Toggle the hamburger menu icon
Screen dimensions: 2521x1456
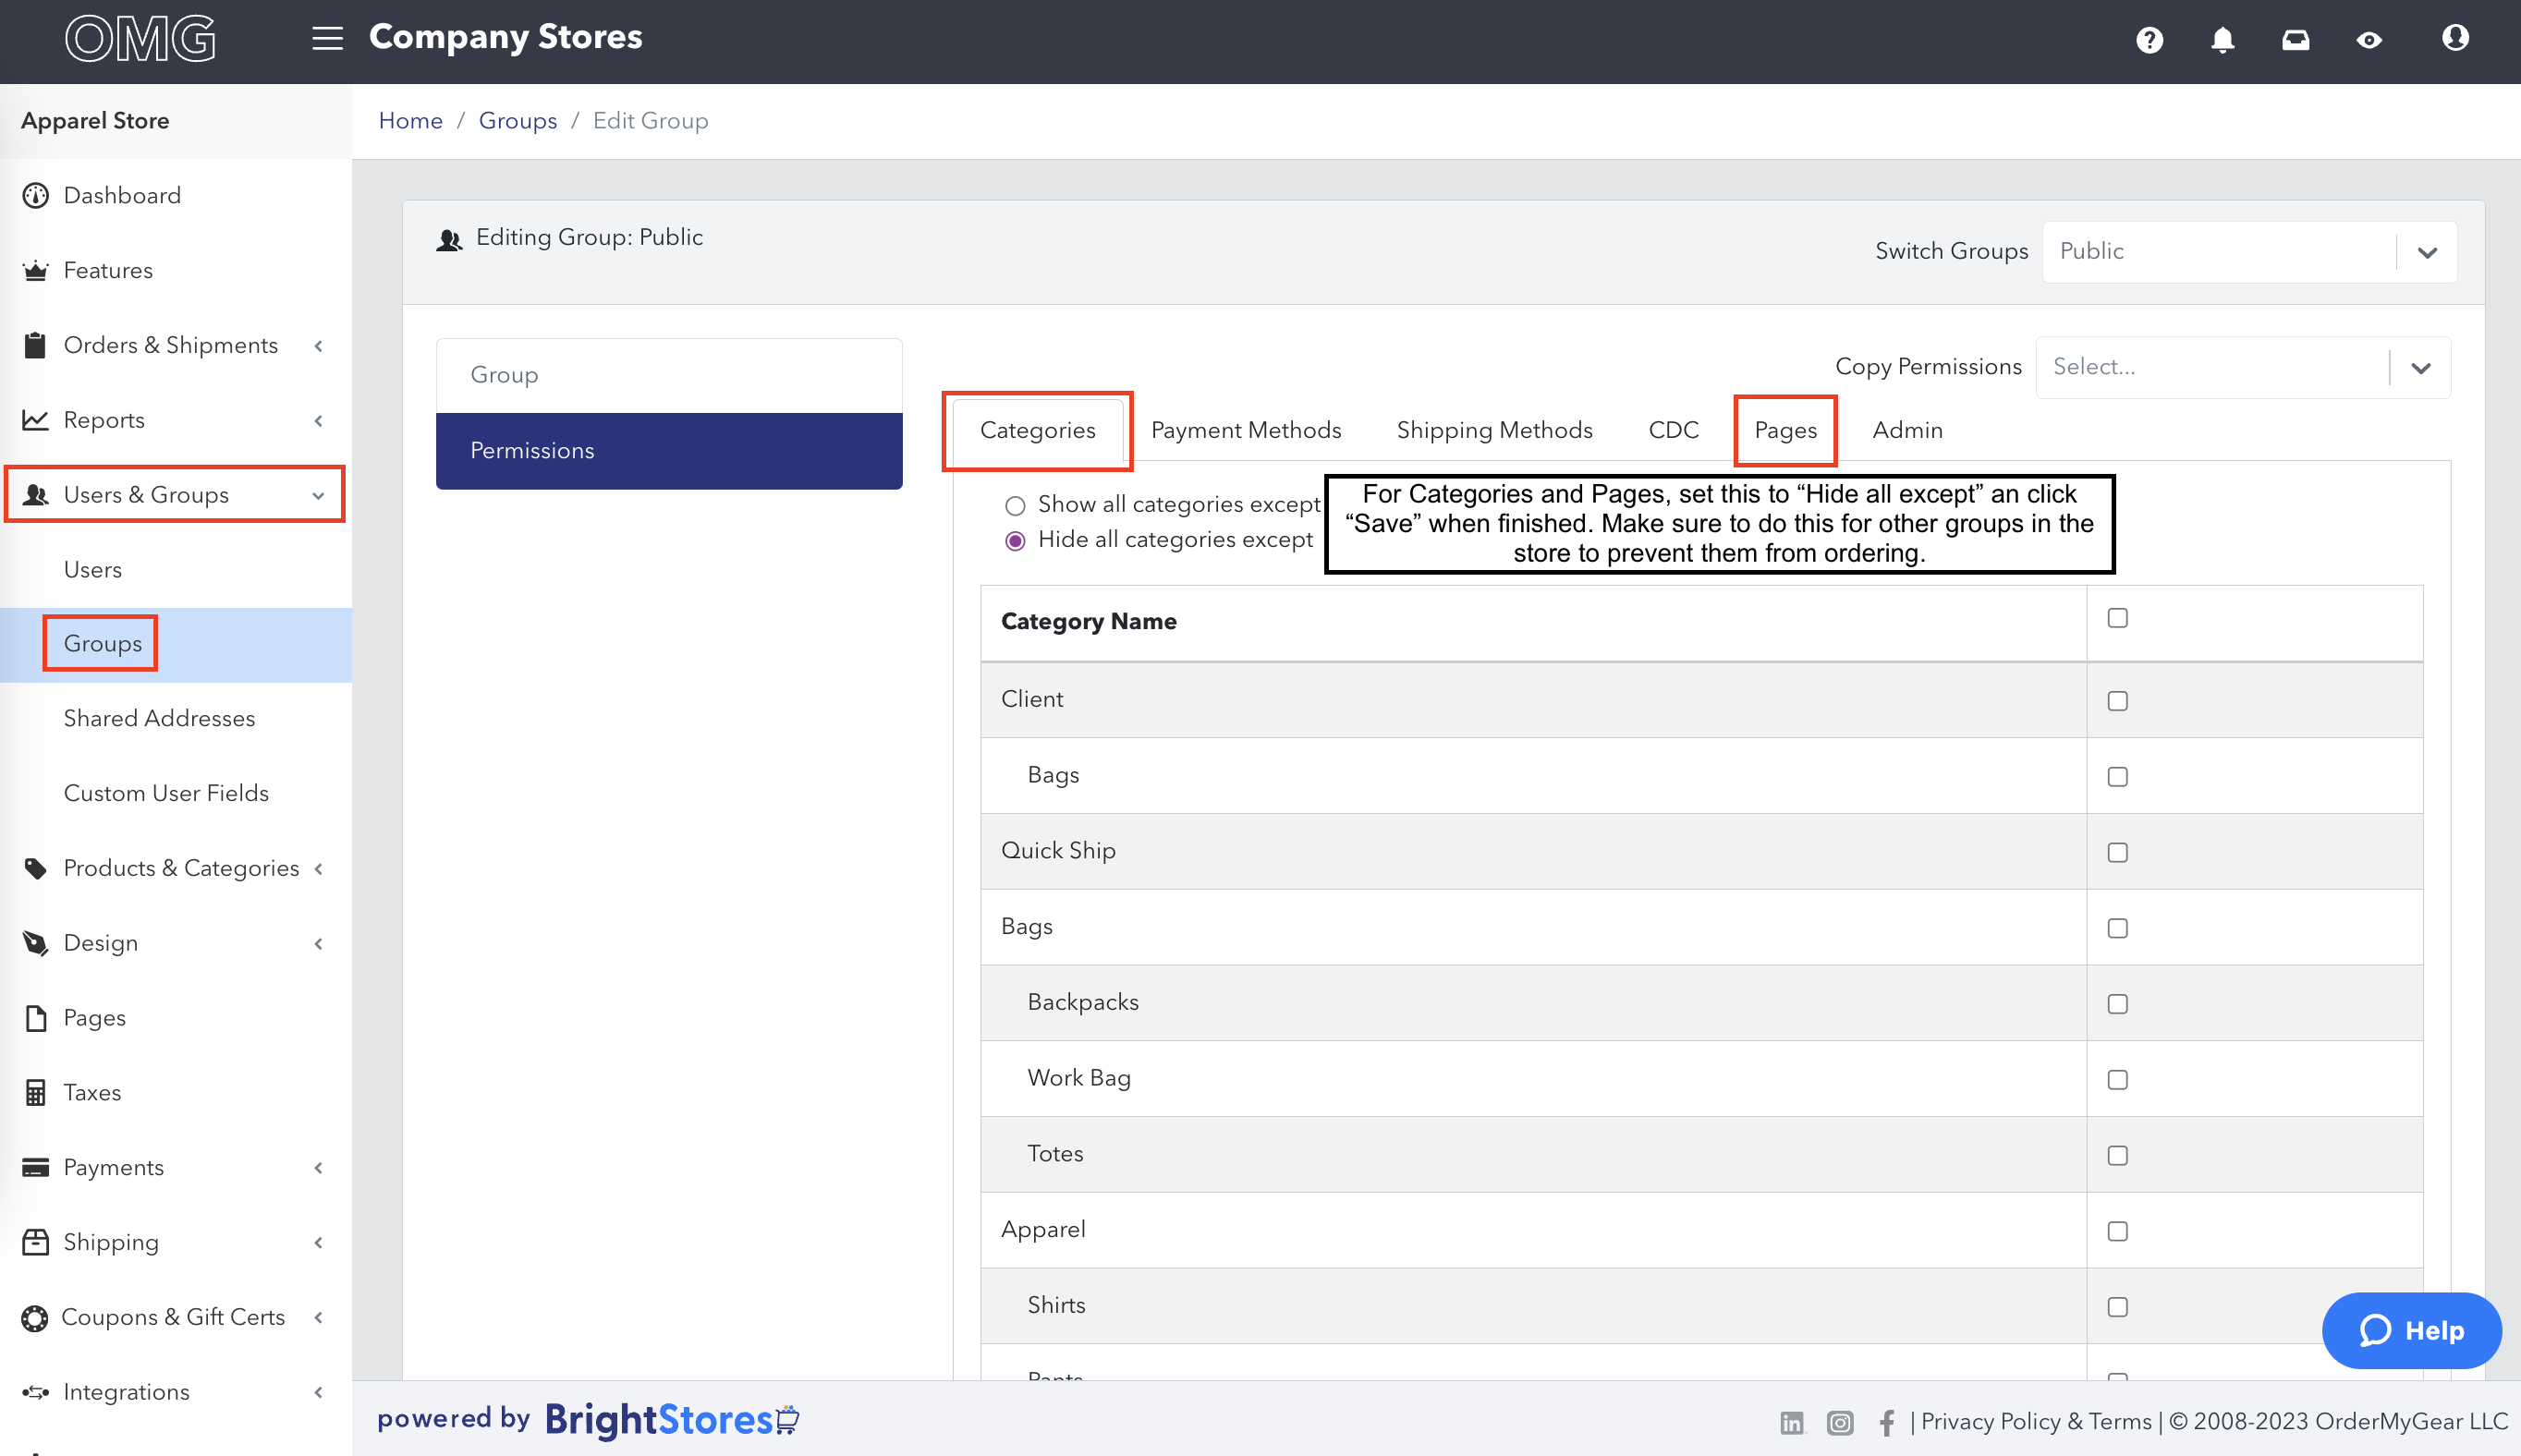[x=327, y=38]
